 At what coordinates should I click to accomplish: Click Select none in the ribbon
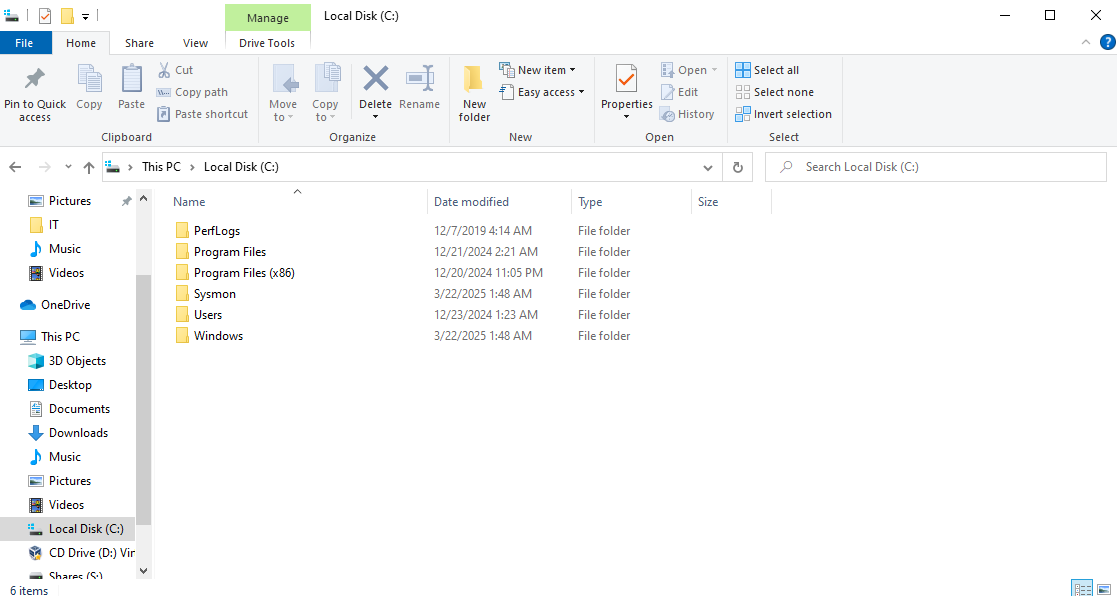coord(743,92)
